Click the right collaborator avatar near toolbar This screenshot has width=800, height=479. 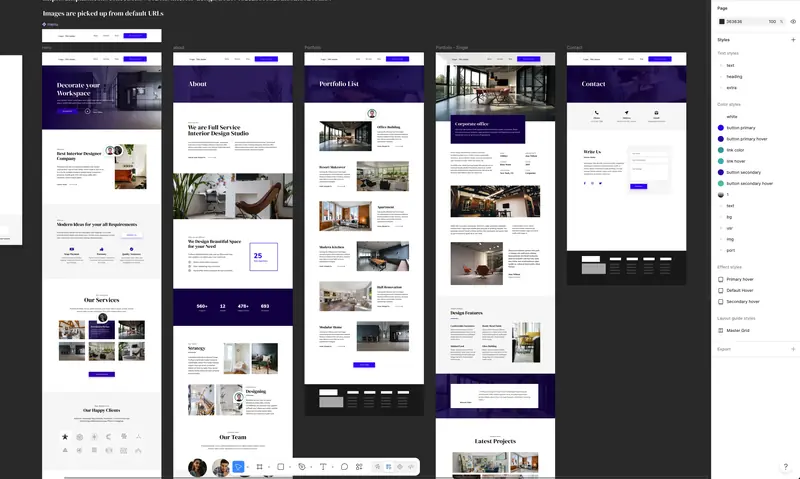(220, 467)
